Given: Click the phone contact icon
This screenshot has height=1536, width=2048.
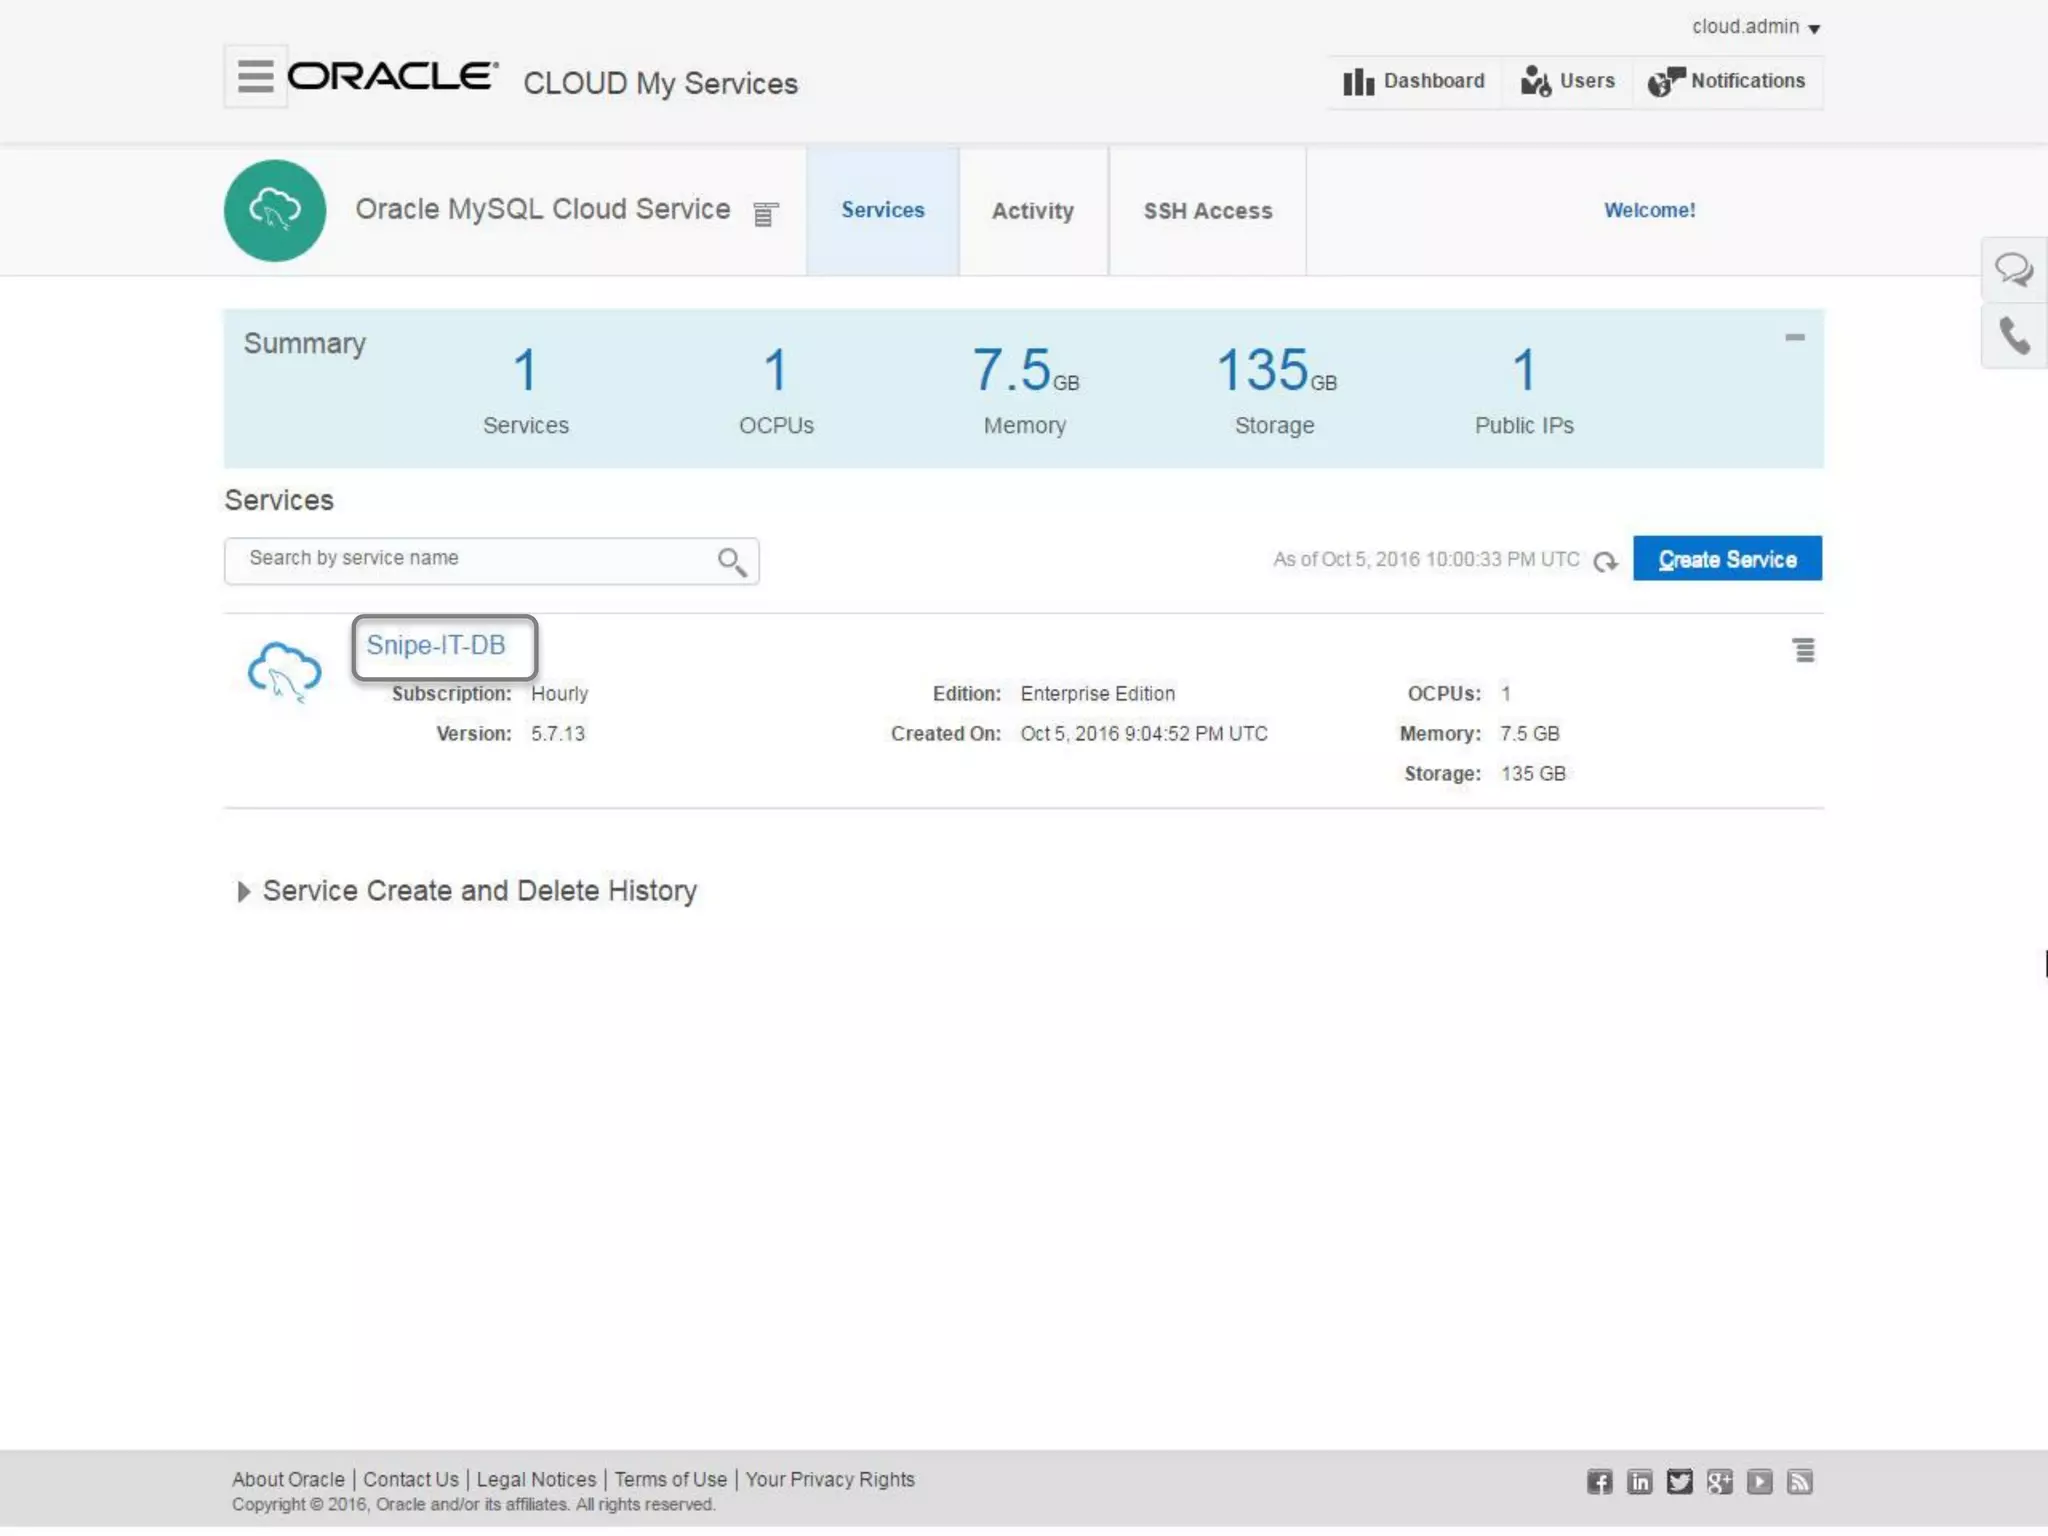Looking at the screenshot, I should [x=2014, y=336].
